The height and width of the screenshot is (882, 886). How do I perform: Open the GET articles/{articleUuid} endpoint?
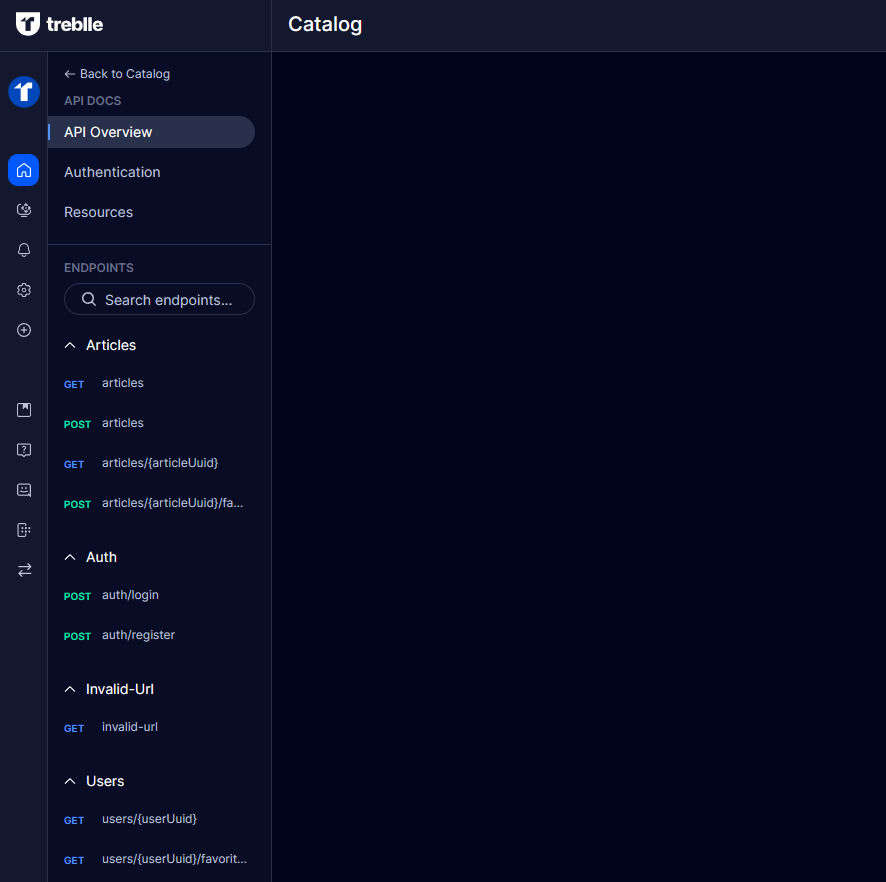click(159, 463)
